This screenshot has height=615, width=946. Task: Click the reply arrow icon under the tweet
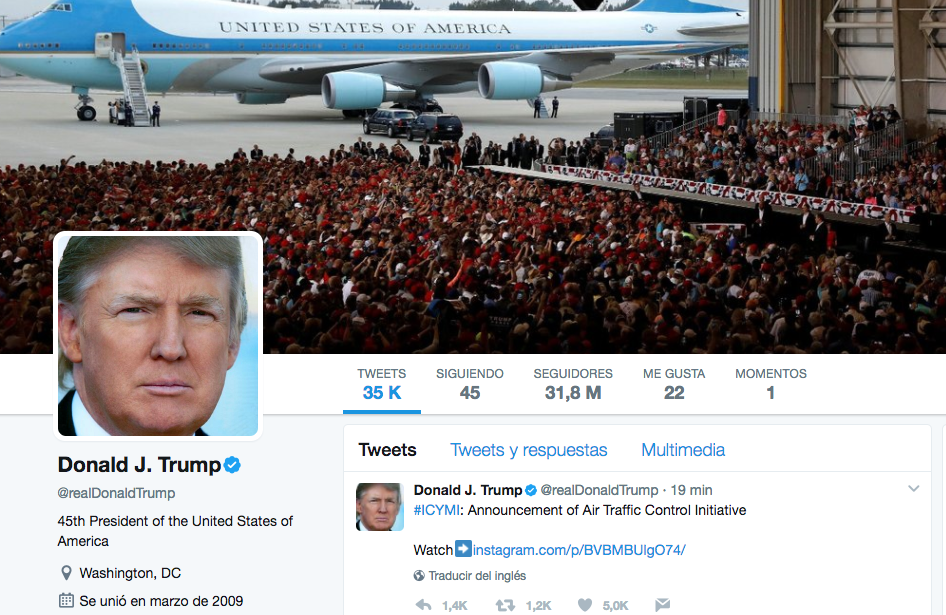tap(424, 605)
